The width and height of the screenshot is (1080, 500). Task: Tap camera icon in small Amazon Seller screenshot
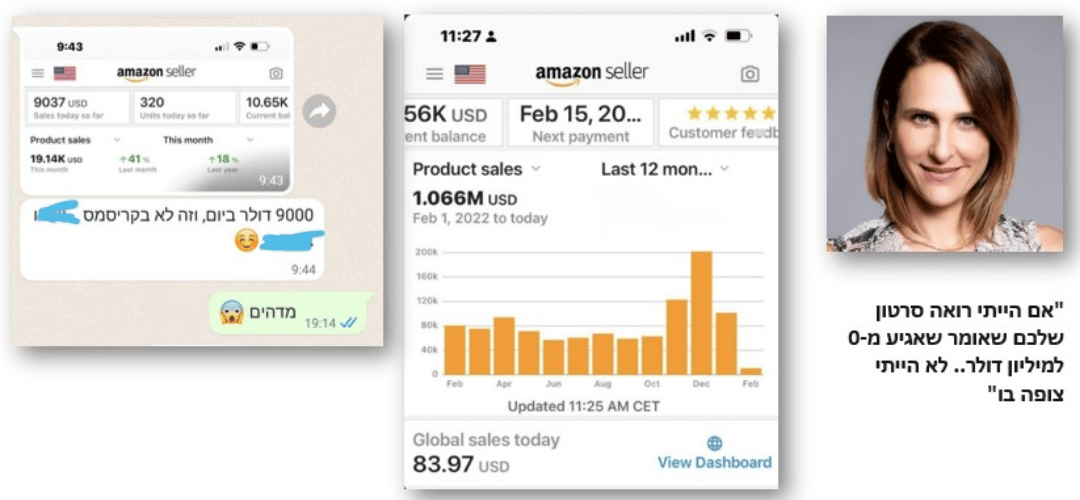(276, 73)
